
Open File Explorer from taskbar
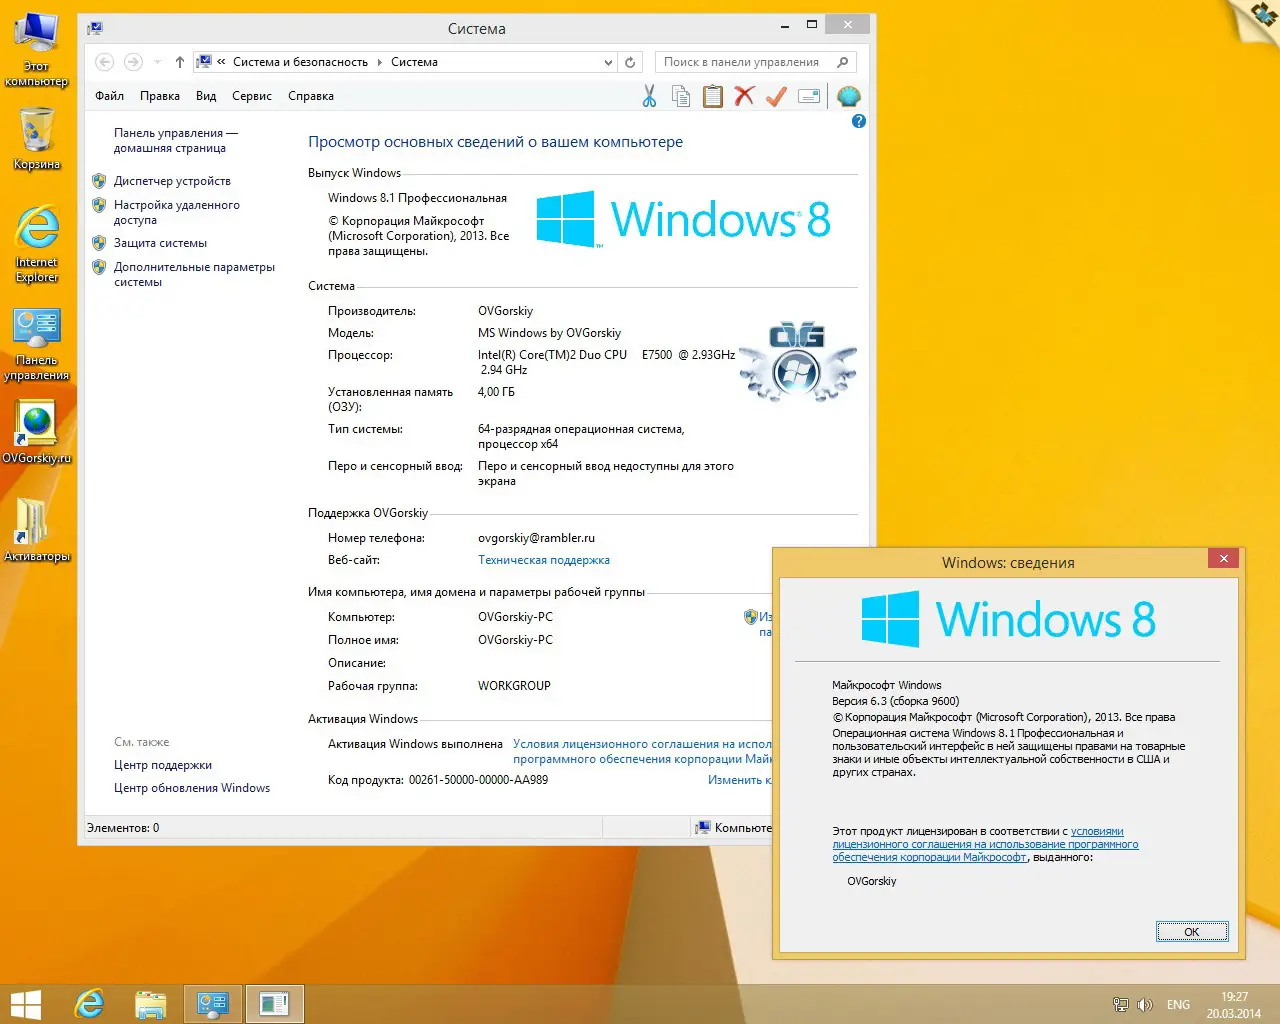(x=150, y=1004)
